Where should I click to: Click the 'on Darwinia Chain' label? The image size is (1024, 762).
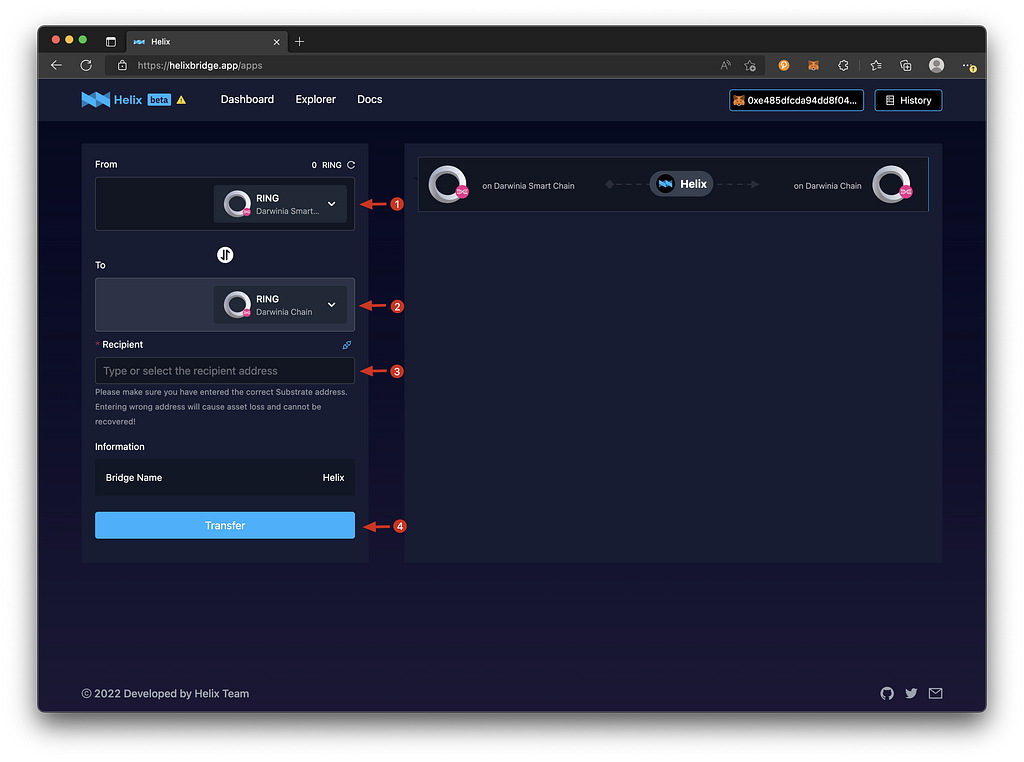827,186
